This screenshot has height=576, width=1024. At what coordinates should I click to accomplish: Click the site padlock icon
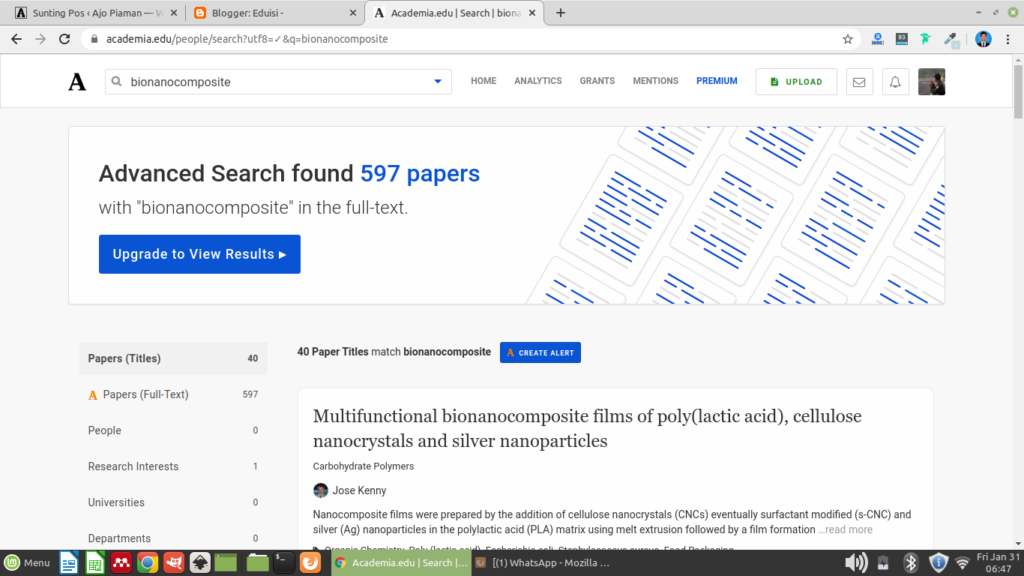pyautogui.click(x=94, y=39)
